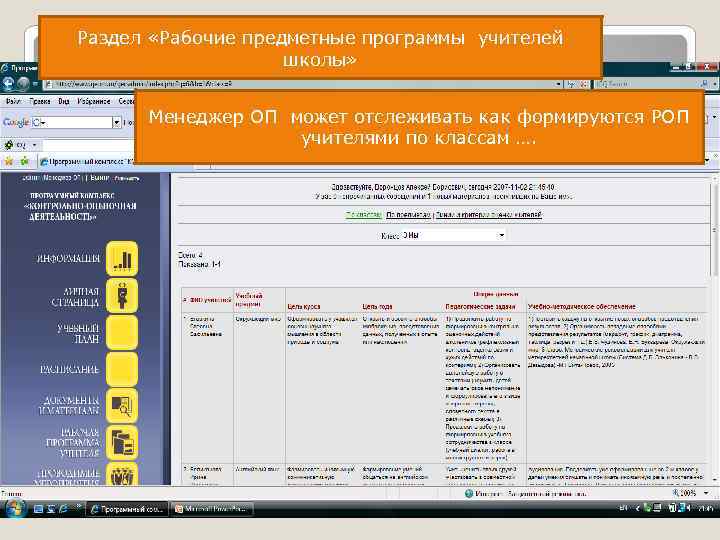Image resolution: width=720 pixels, height=540 pixels.
Task: Click the page vertical scrollbar thumb
Action: pos(714,229)
